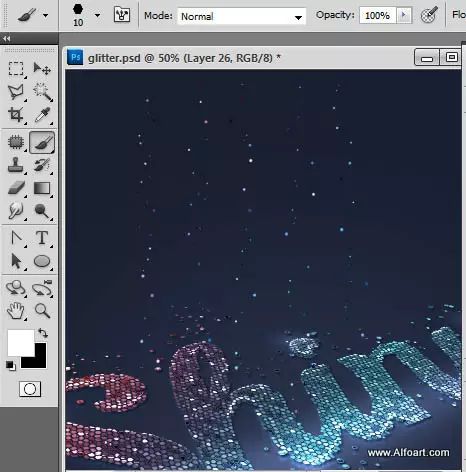The height and width of the screenshot is (472, 466).
Task: Open the brush Mode dropdown showing Normal
Action: coord(242,16)
